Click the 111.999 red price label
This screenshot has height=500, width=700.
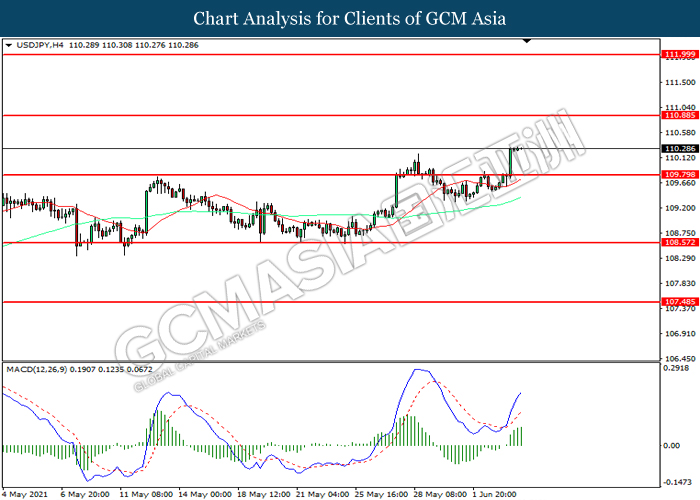[x=679, y=54]
